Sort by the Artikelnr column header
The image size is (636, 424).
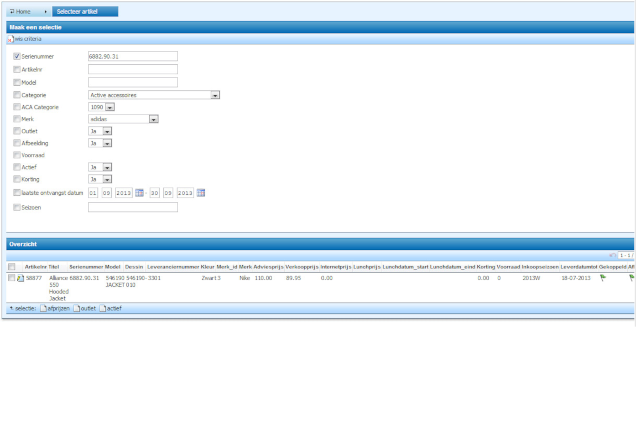click(36, 267)
